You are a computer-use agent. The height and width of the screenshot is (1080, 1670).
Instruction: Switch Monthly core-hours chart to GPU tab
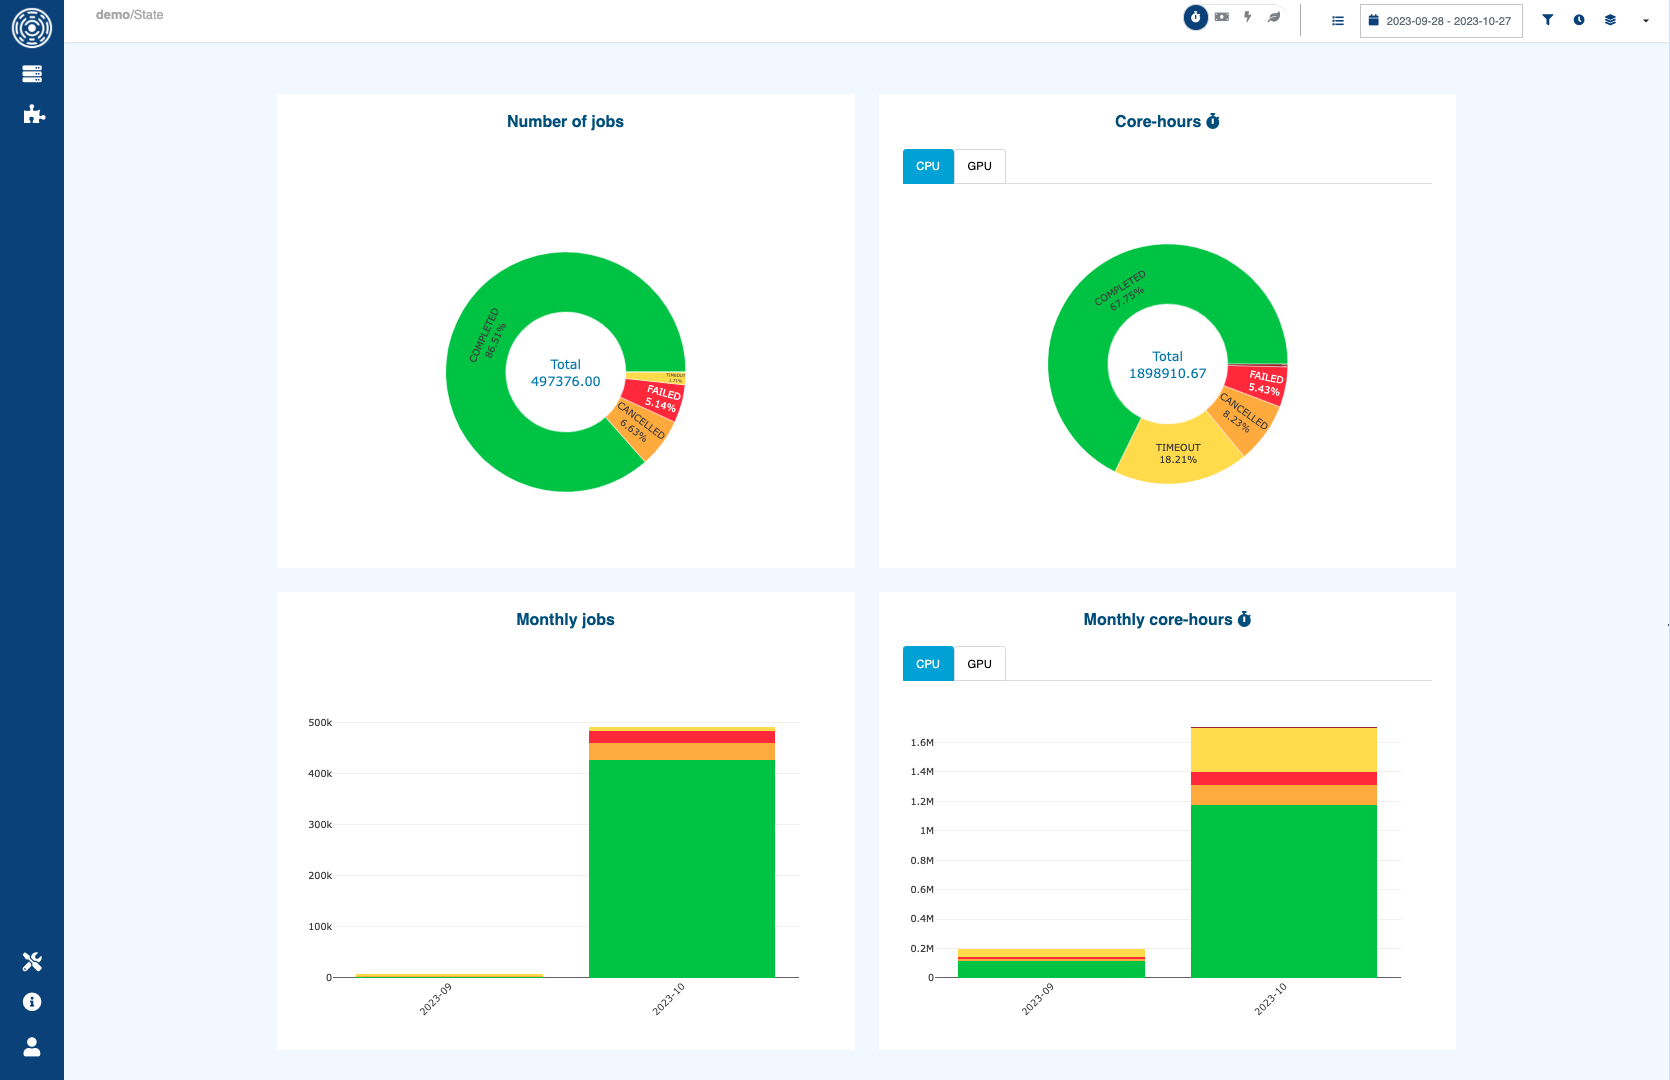pyautogui.click(x=979, y=664)
